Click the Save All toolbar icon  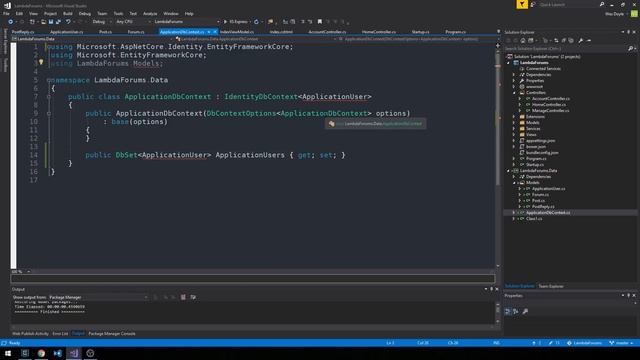coord(58,22)
